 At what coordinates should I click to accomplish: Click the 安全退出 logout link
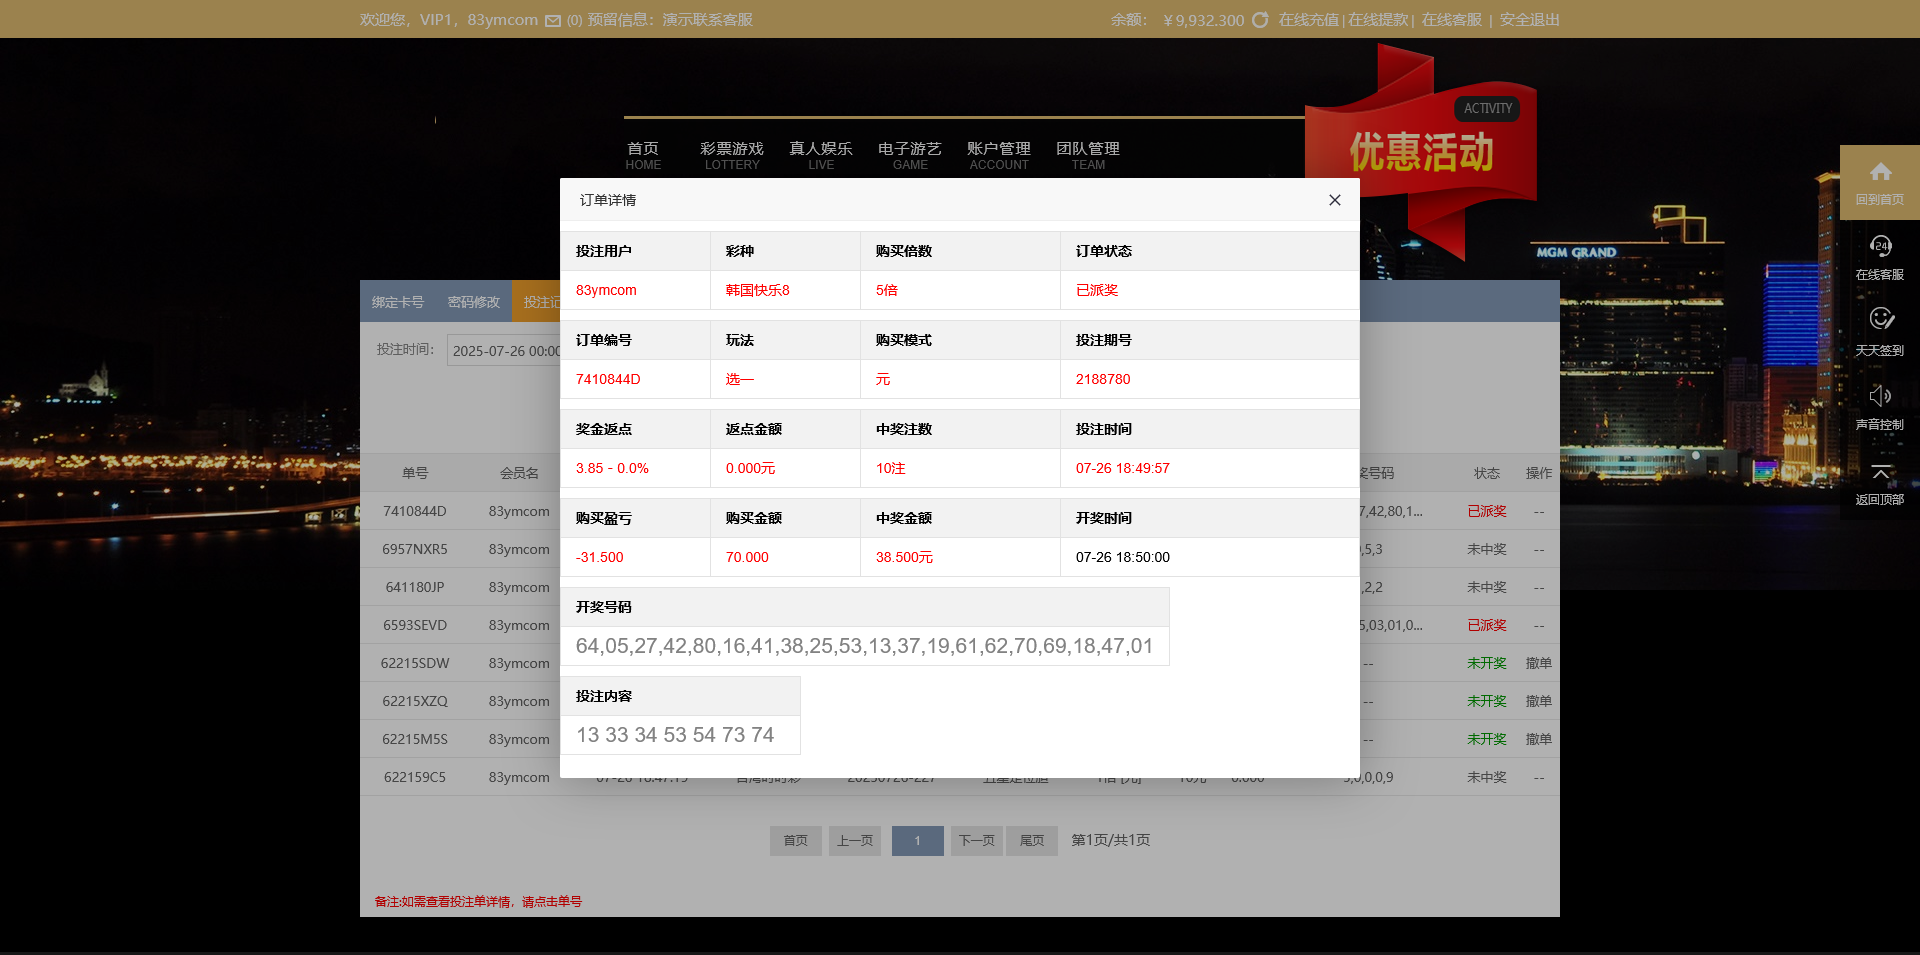(1529, 20)
